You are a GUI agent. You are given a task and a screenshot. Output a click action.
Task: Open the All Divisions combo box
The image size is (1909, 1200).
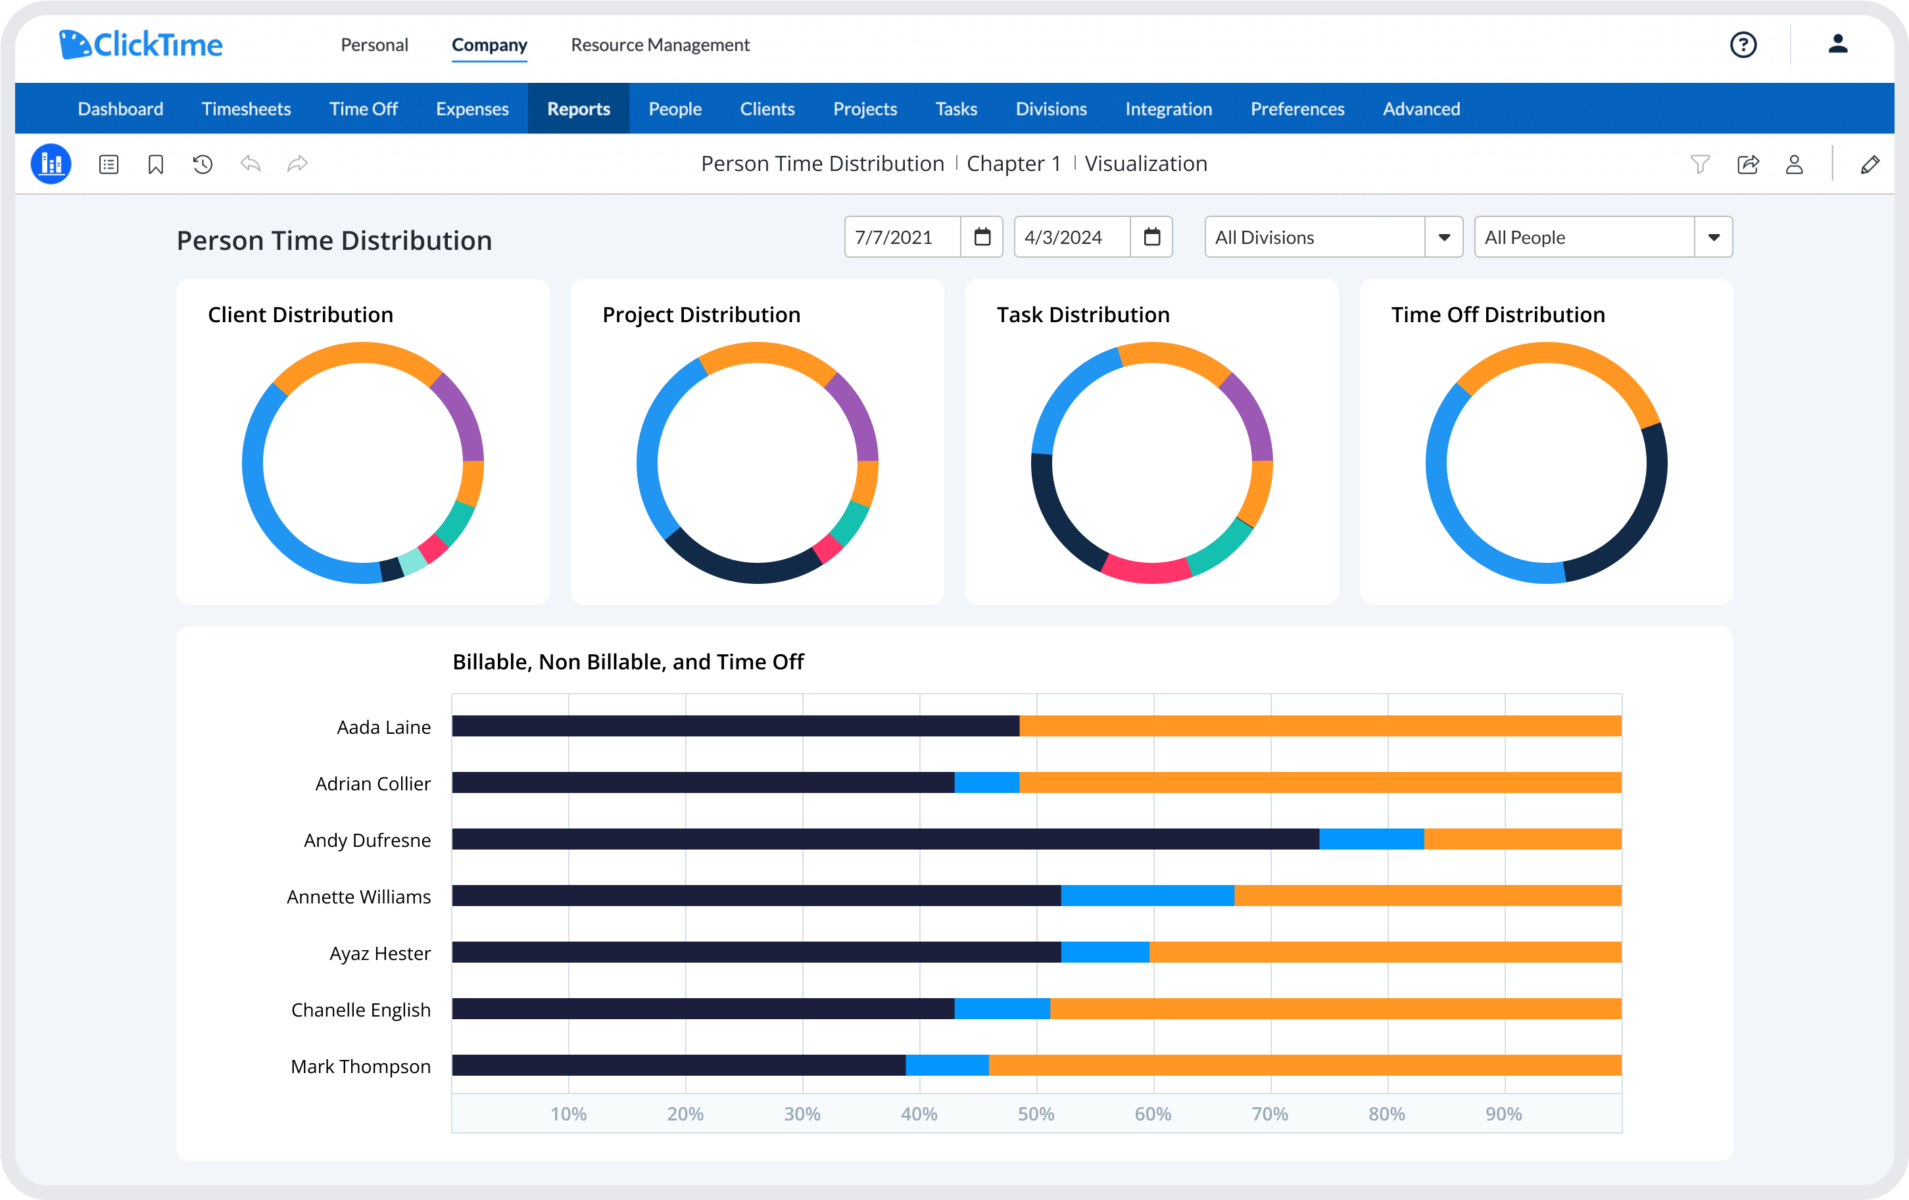point(1334,237)
